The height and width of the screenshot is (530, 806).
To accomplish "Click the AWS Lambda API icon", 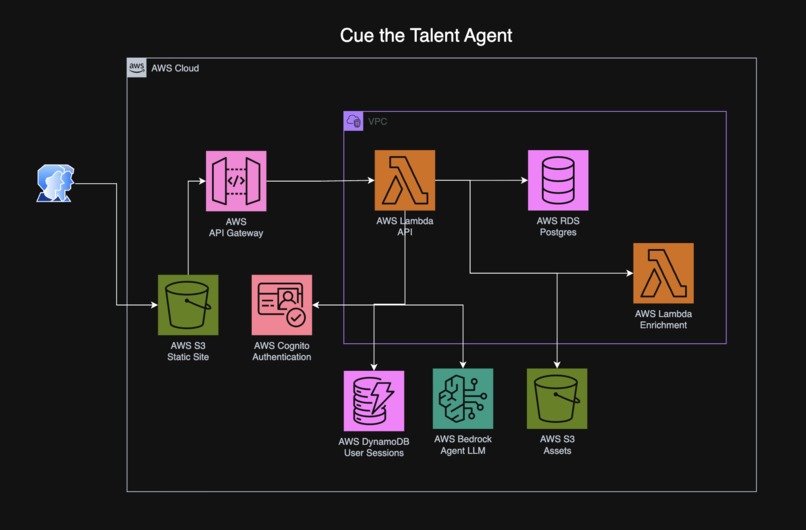I will (x=405, y=180).
